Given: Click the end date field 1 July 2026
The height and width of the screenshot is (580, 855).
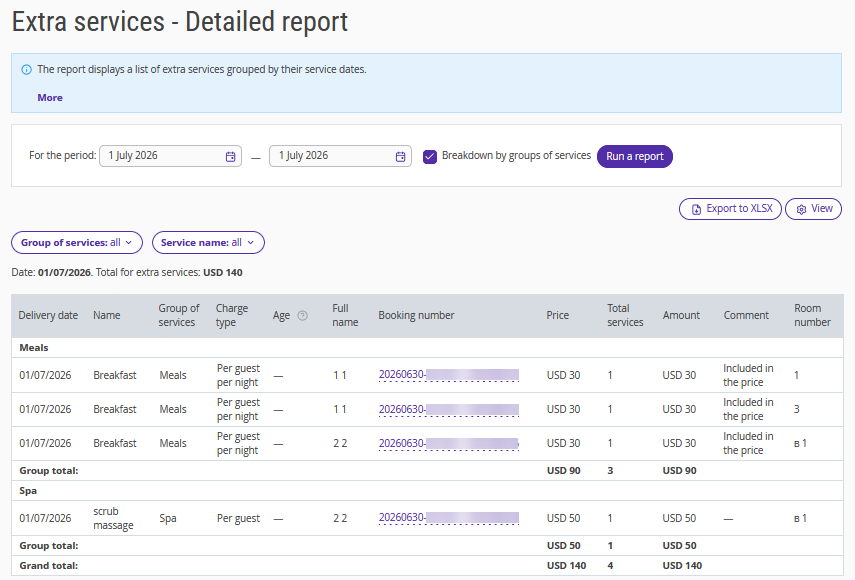Looking at the screenshot, I should [340, 156].
